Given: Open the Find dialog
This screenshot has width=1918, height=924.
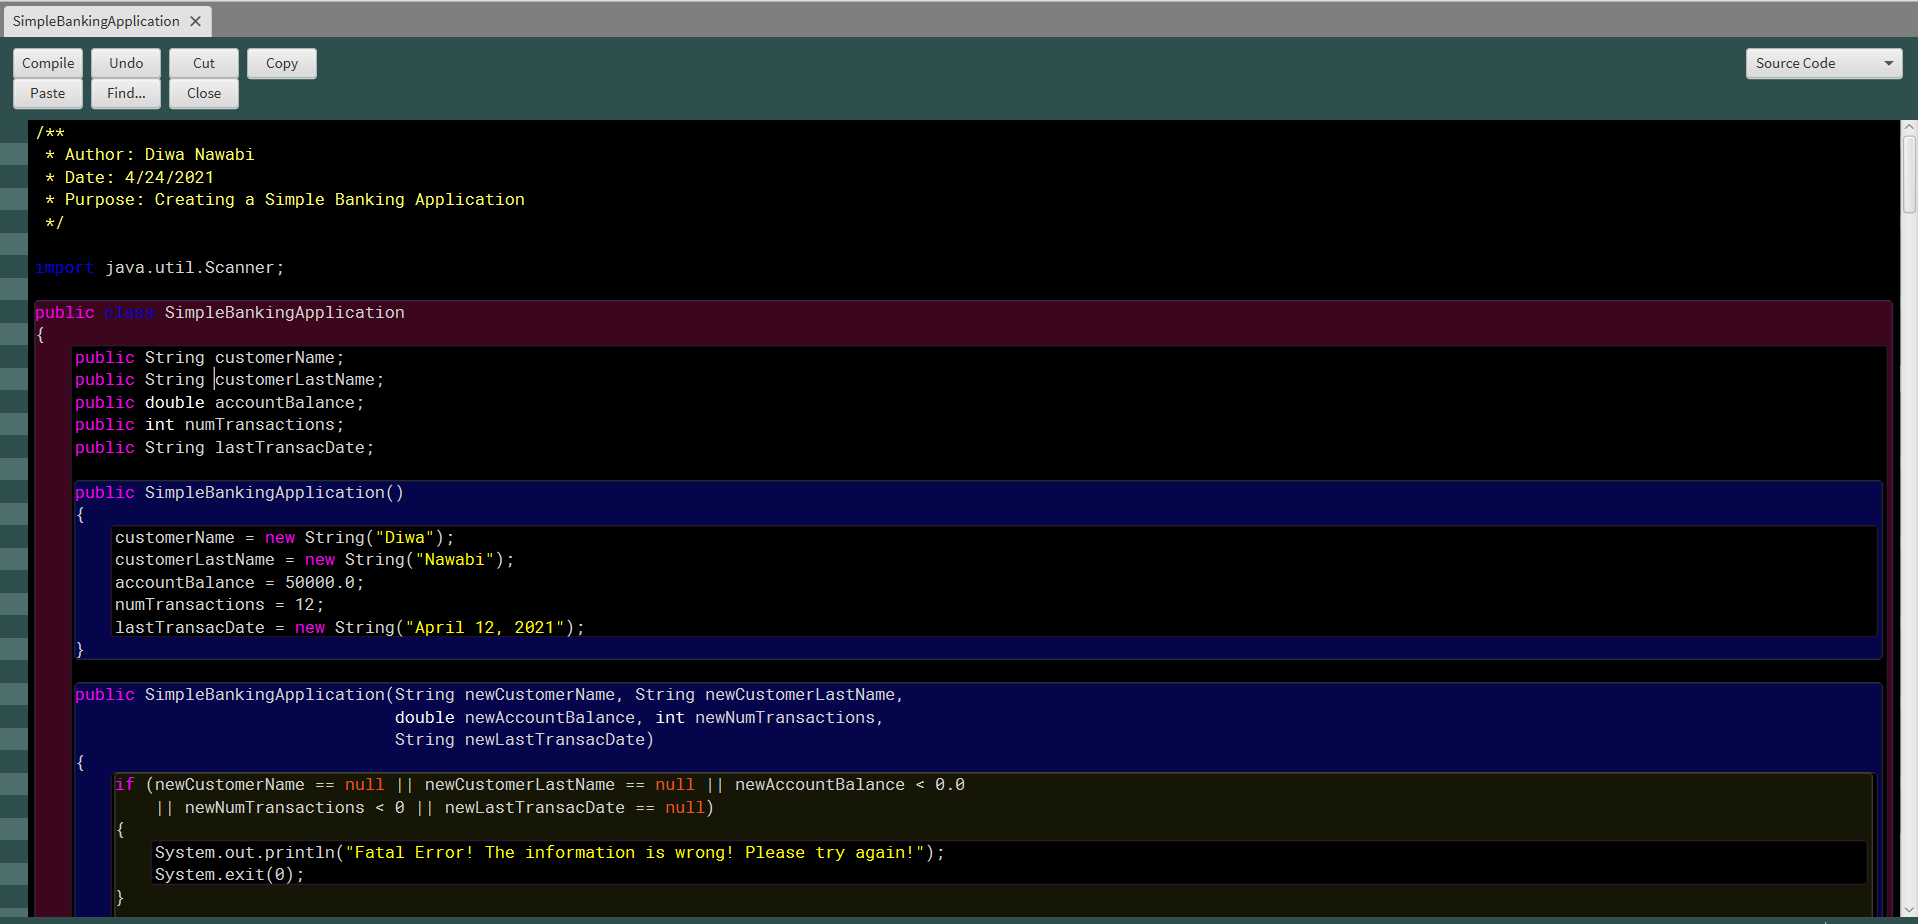Looking at the screenshot, I should pyautogui.click(x=125, y=93).
